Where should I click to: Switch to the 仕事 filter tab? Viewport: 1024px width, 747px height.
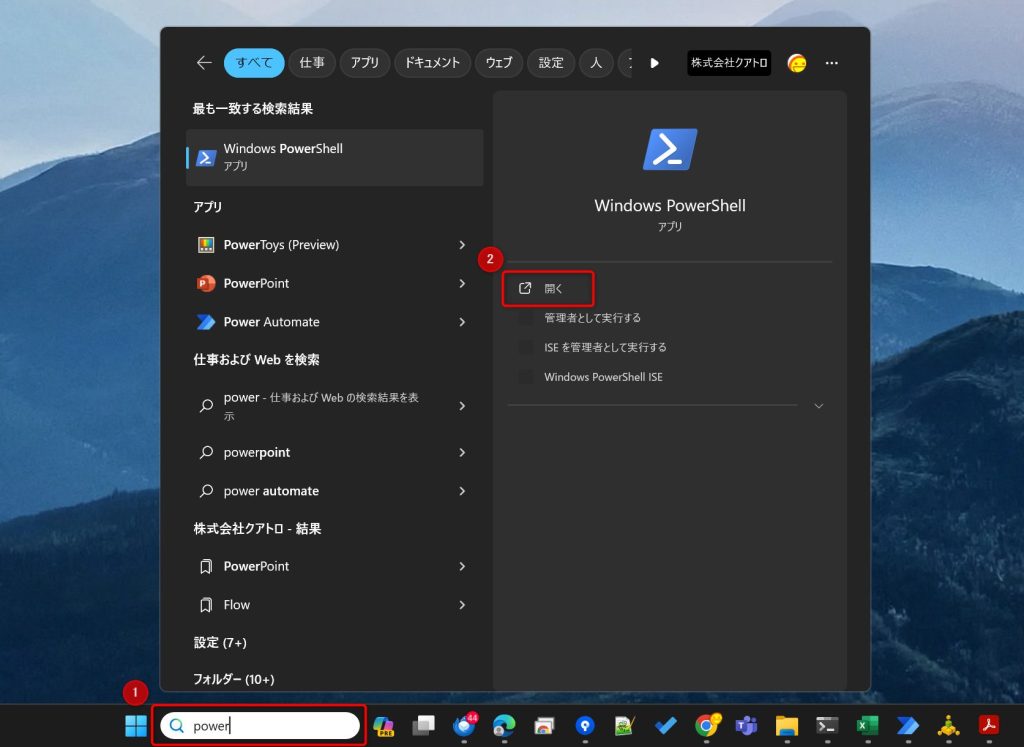[312, 63]
